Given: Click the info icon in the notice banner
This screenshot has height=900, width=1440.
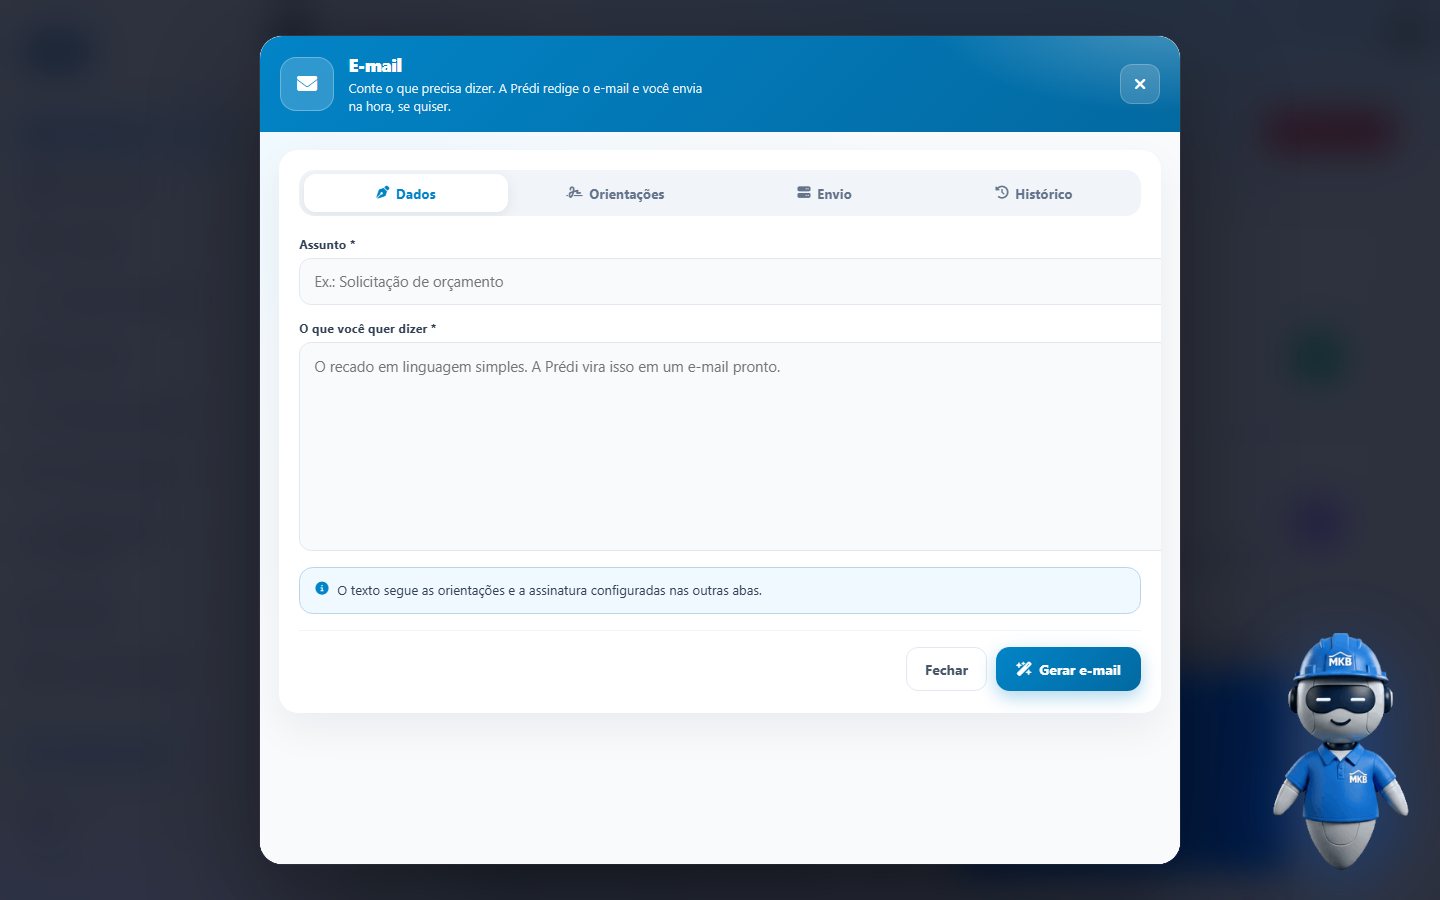Looking at the screenshot, I should [x=322, y=589].
